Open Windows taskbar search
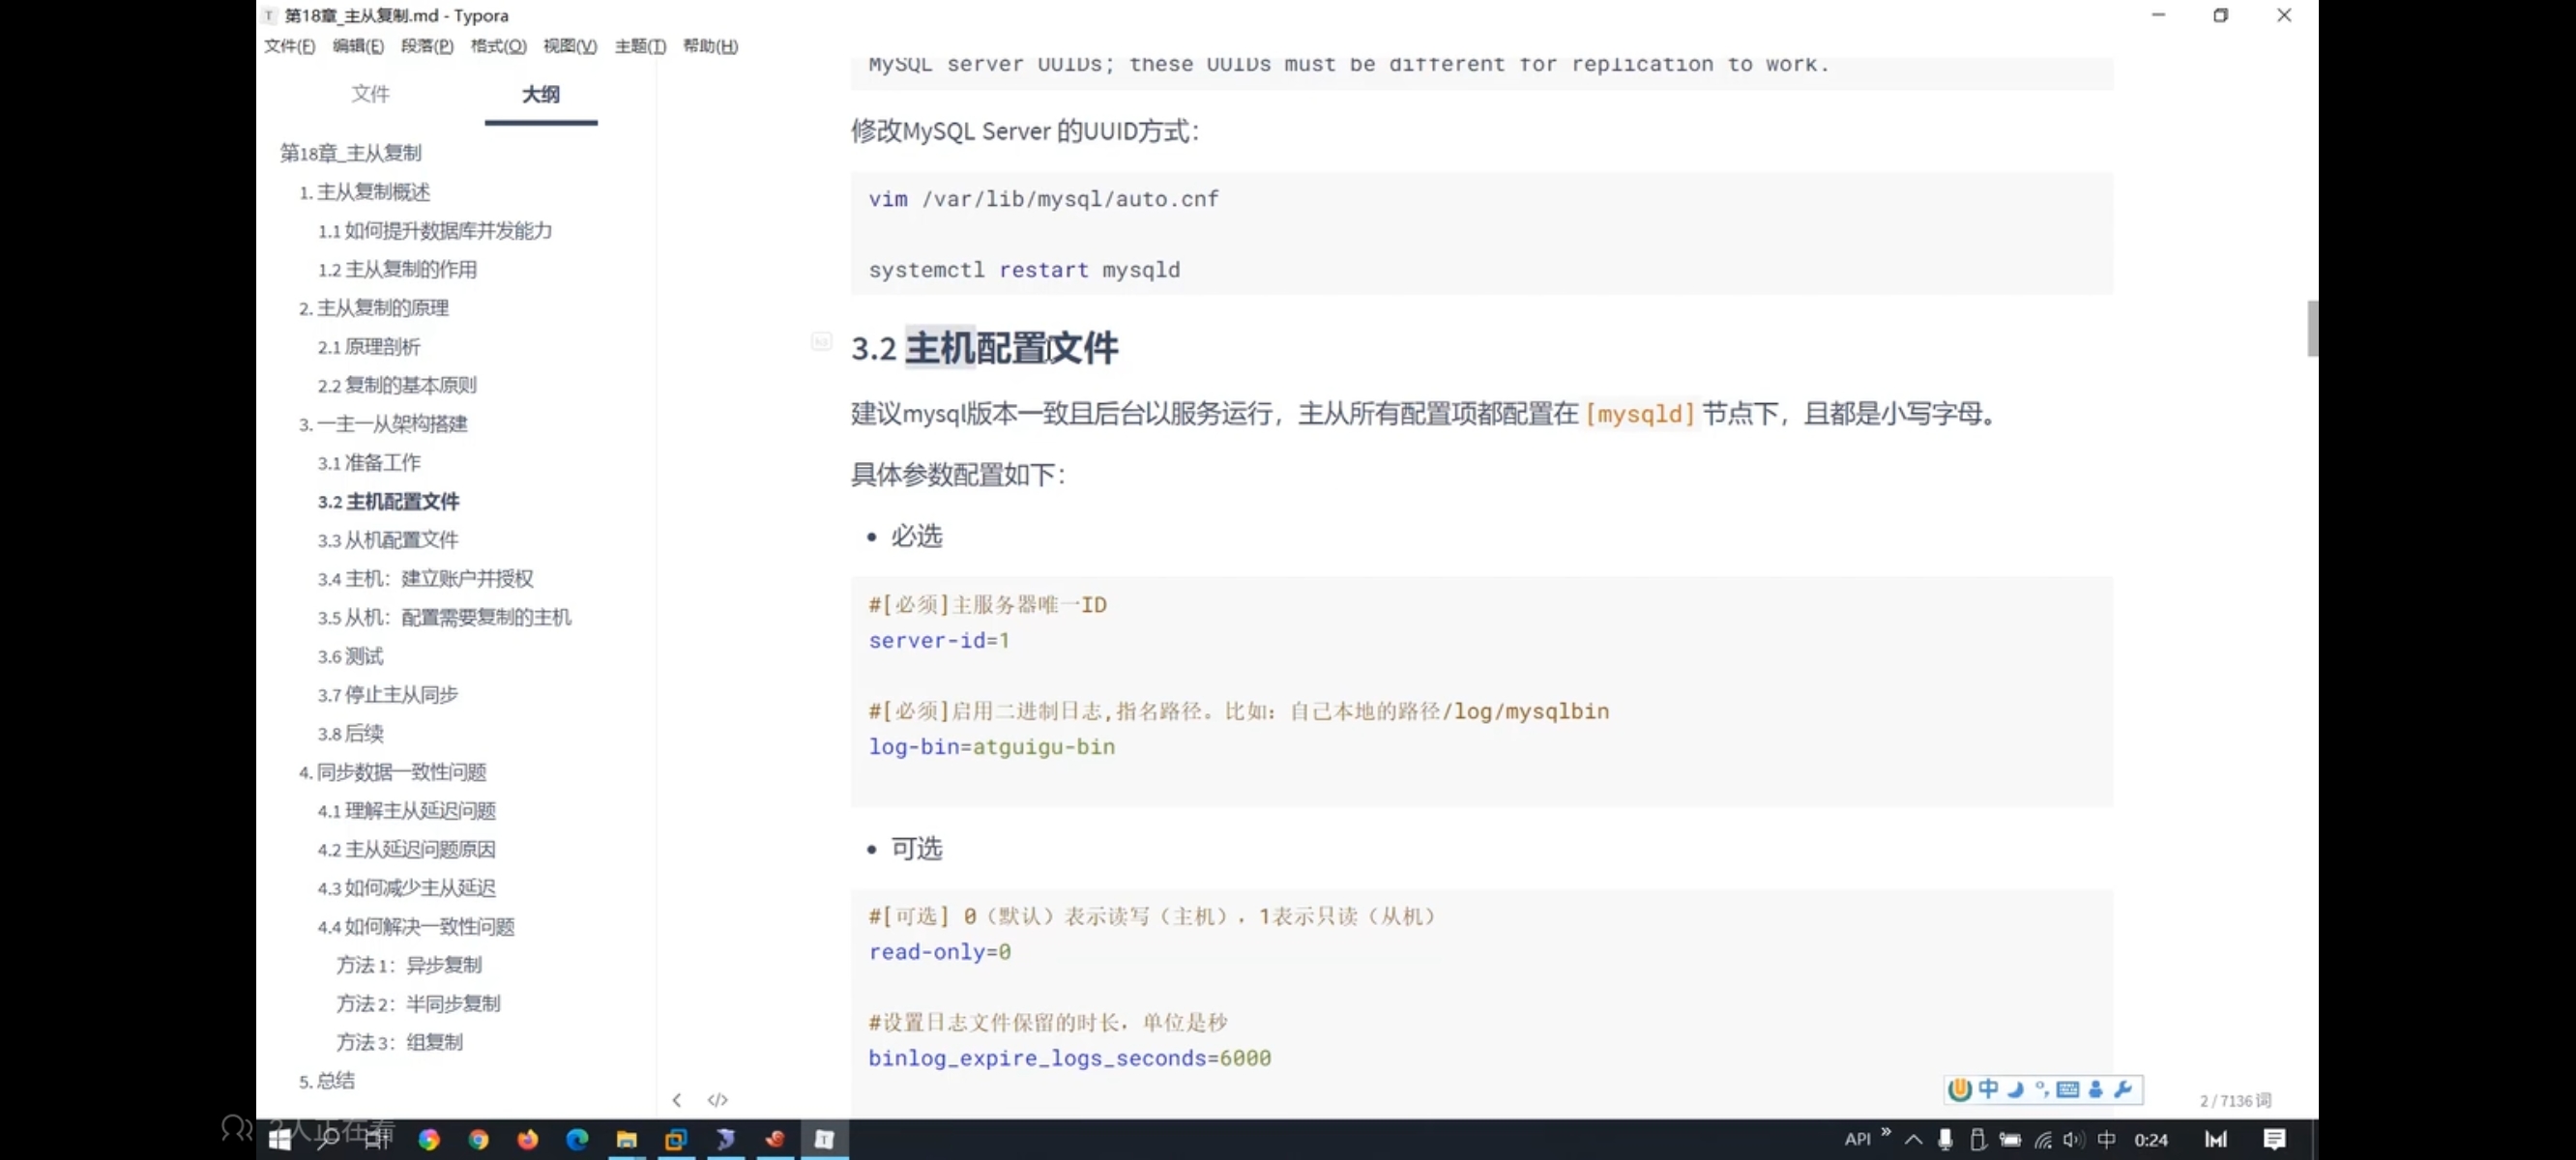 click(328, 1139)
